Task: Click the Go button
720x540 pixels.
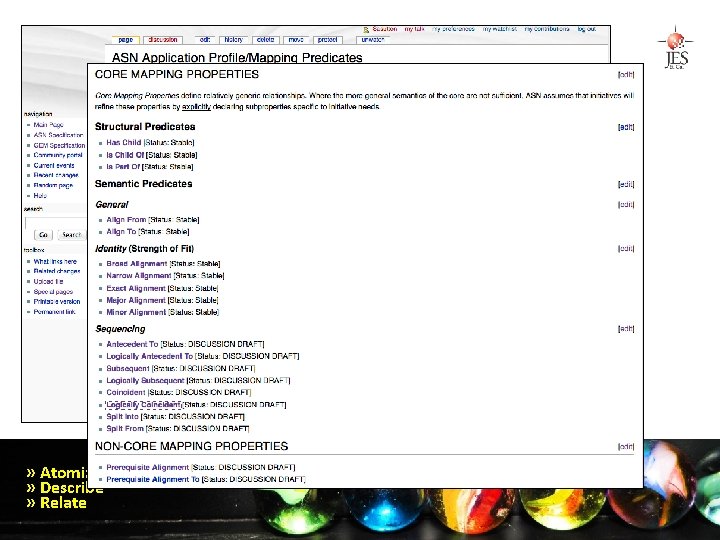Action: click(43, 235)
